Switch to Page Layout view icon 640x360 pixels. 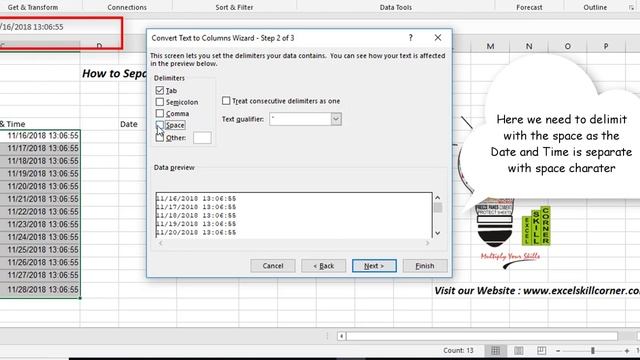[518, 351]
